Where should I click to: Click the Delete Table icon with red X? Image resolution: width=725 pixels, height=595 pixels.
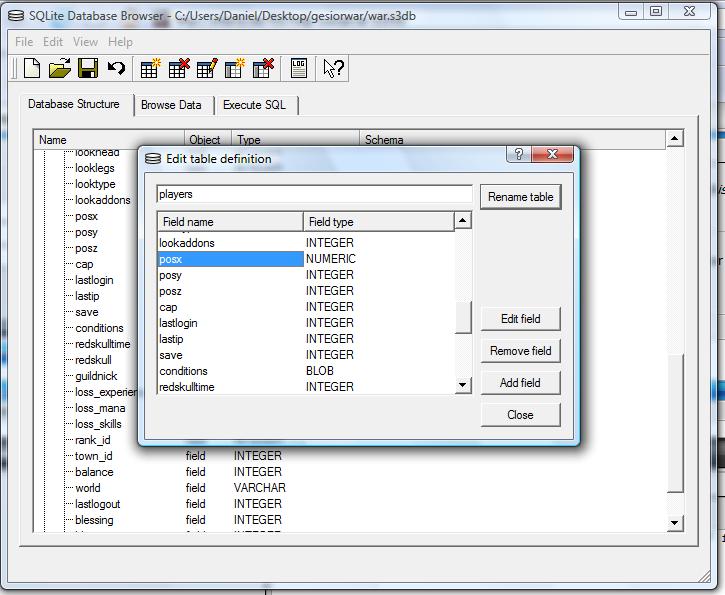pyautogui.click(x=179, y=68)
